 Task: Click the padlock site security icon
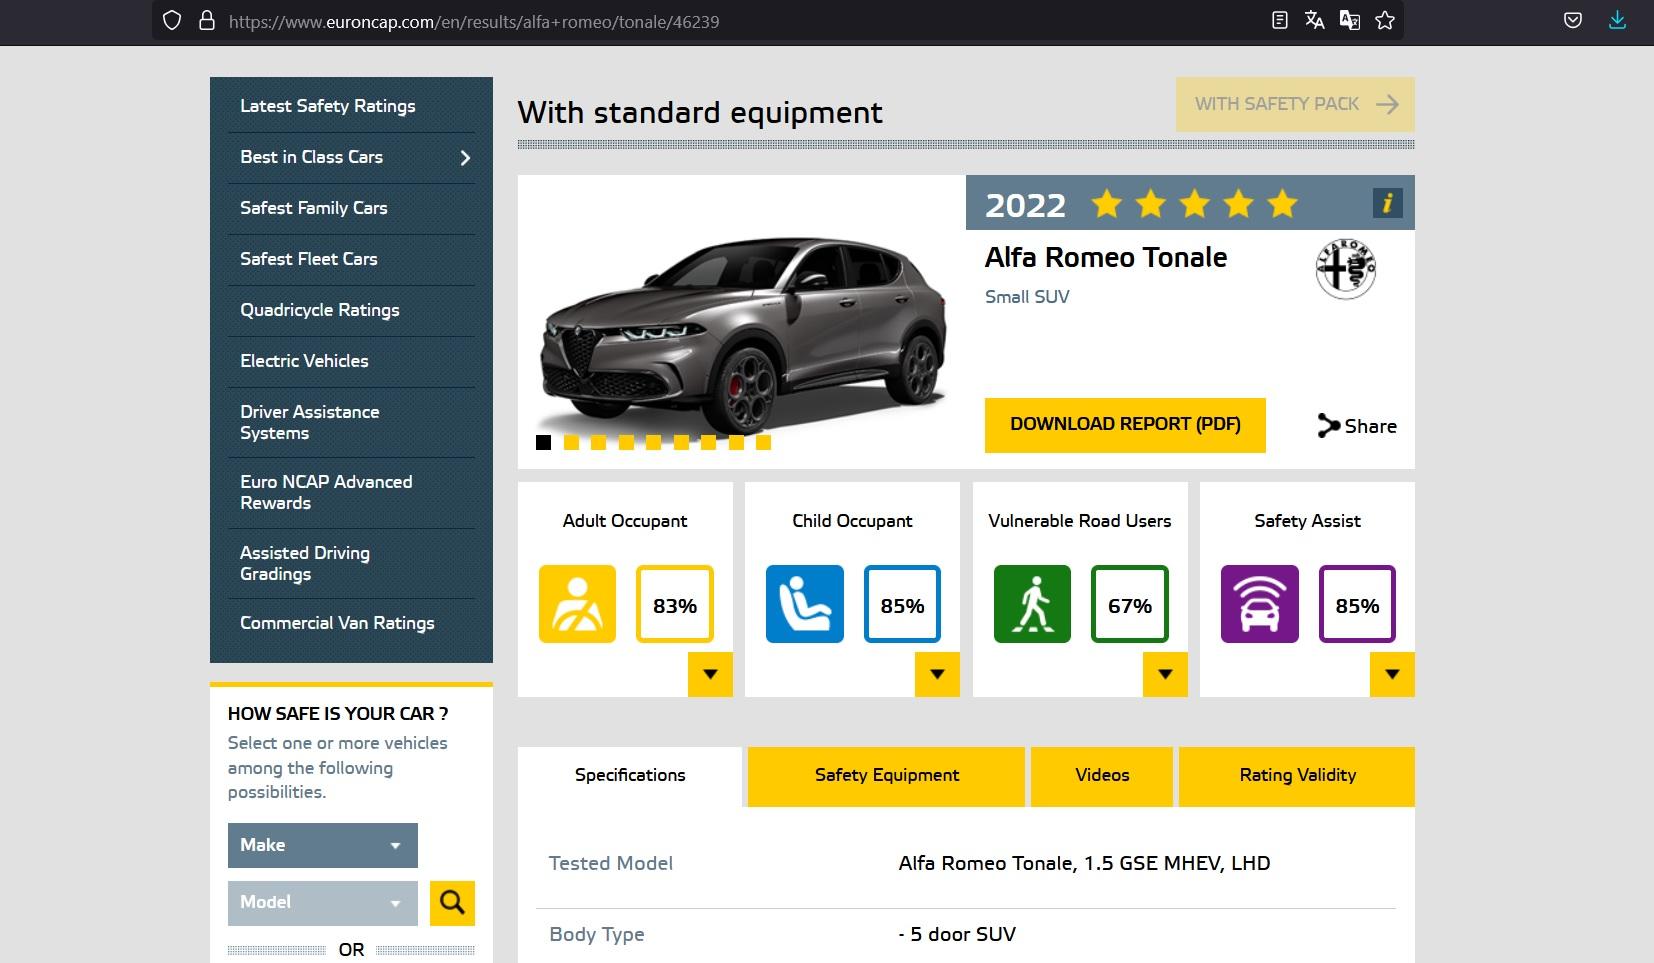click(207, 21)
